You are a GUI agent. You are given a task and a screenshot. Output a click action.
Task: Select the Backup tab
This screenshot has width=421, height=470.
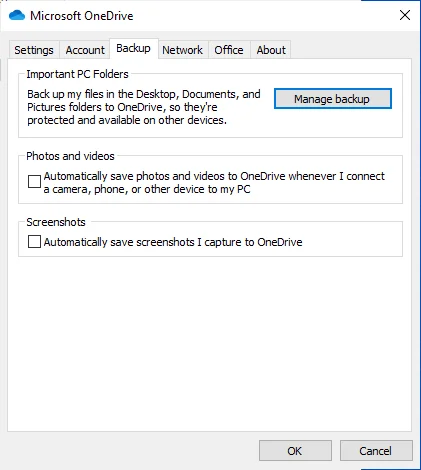(133, 49)
